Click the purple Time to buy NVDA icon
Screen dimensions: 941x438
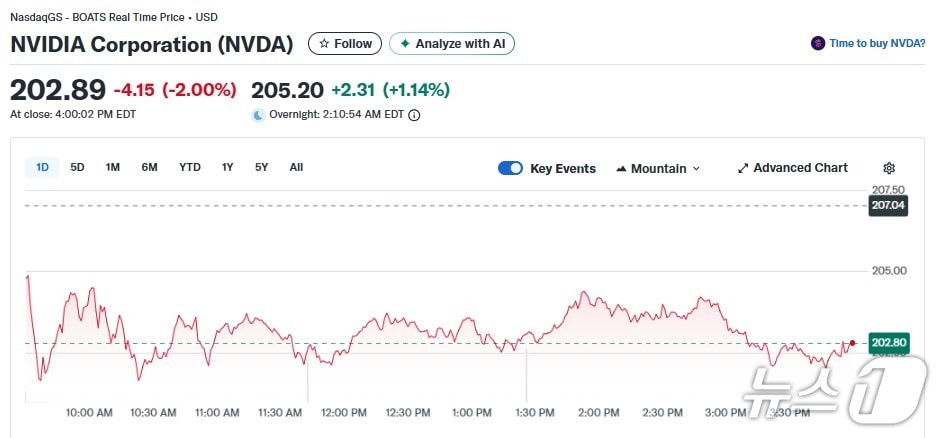818,44
